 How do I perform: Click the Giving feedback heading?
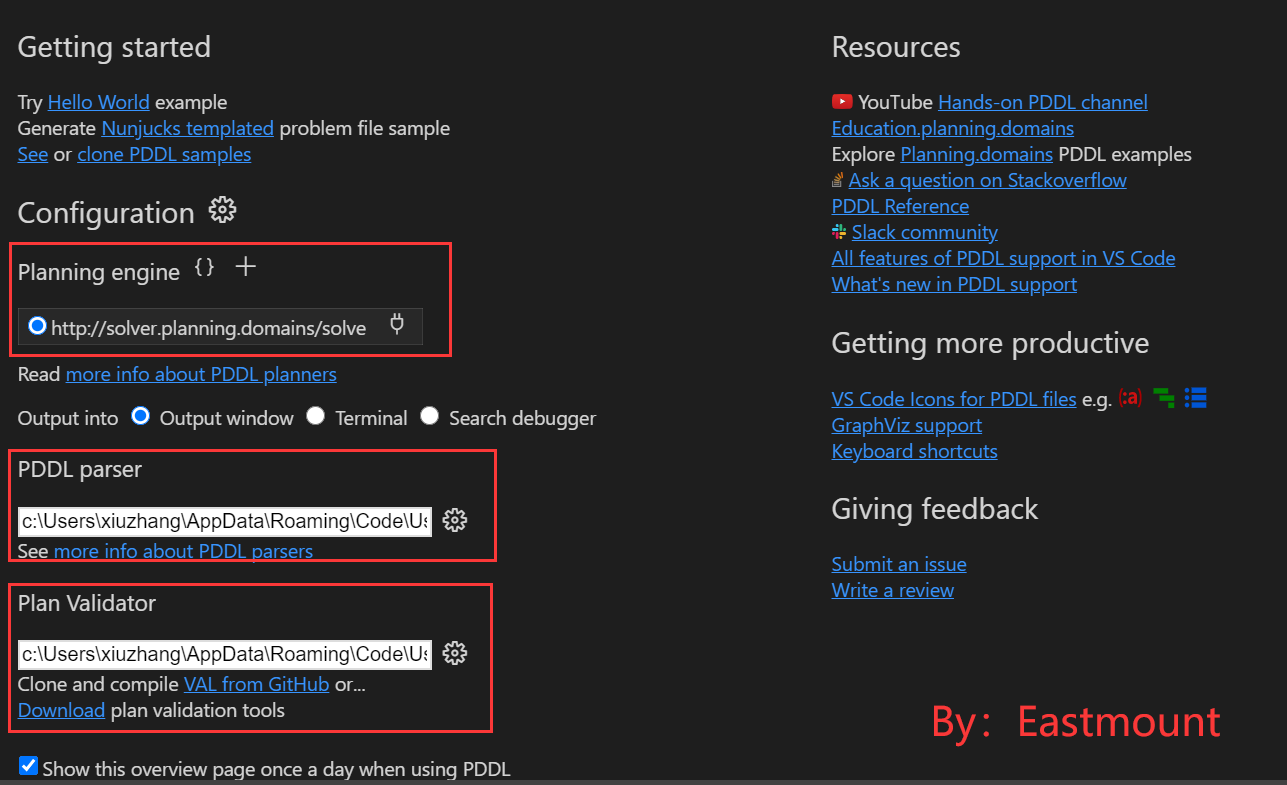935,509
